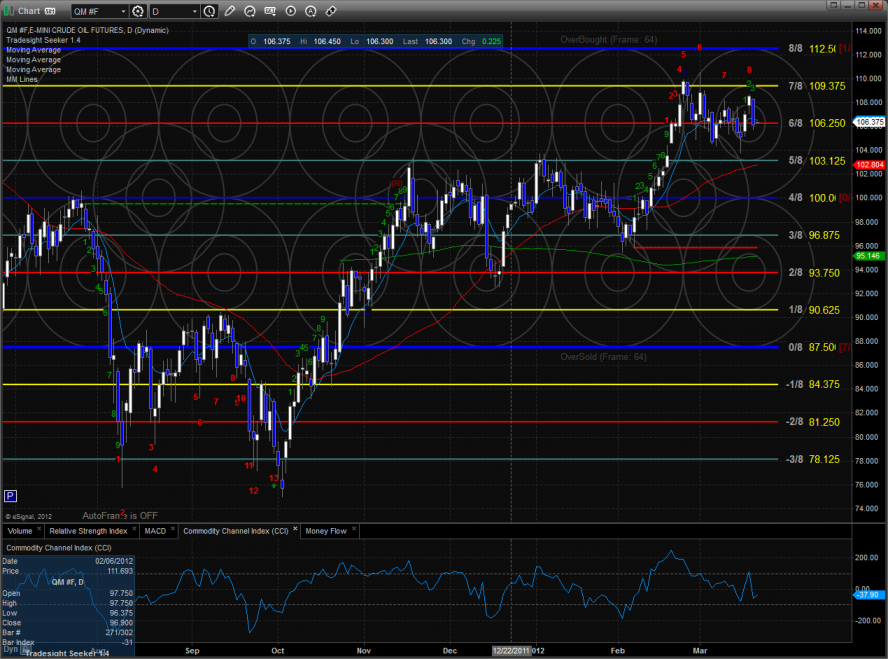Click the circled A icon in toolbar

pos(310,12)
